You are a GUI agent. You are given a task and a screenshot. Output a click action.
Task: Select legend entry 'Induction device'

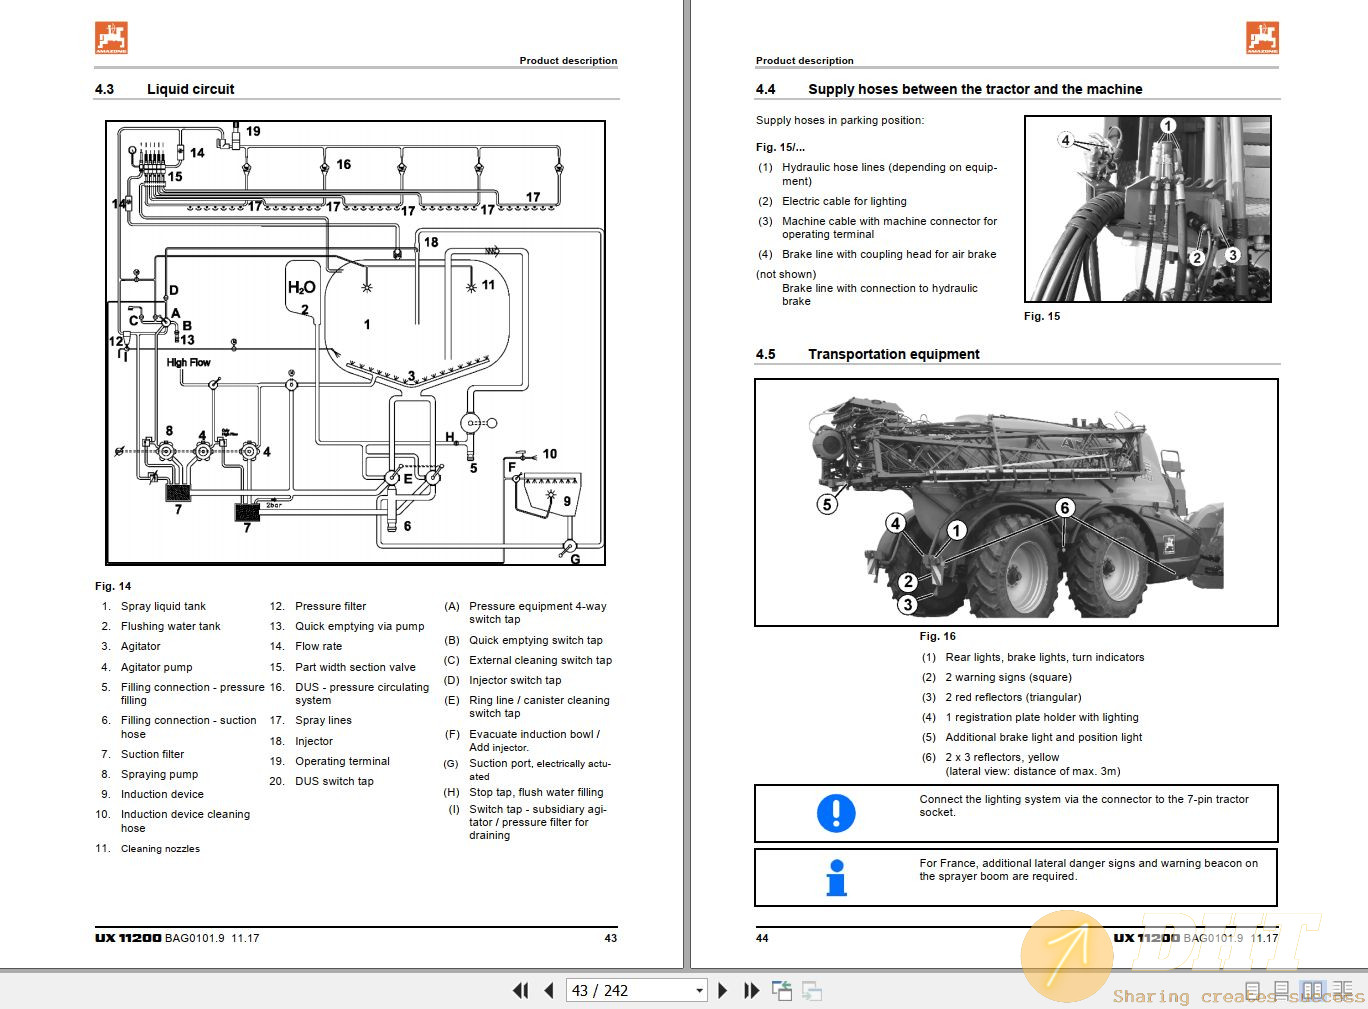click(162, 794)
